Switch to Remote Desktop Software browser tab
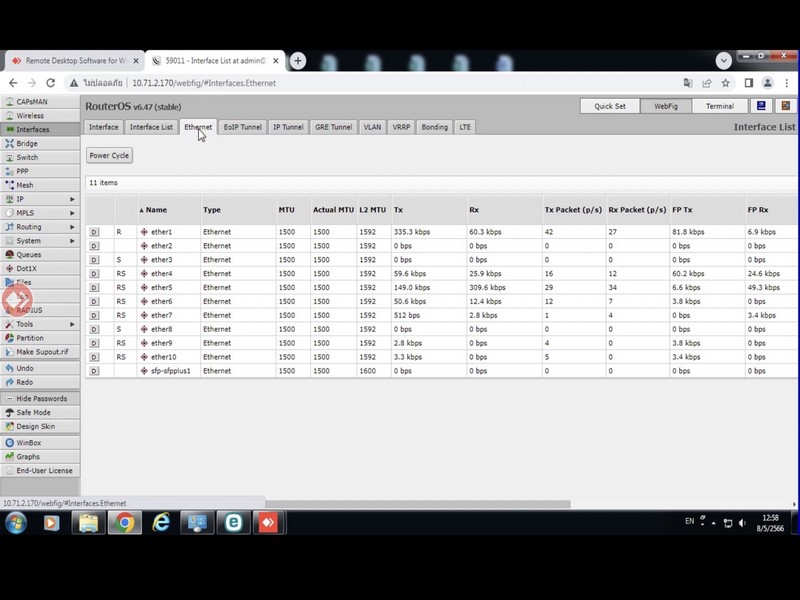This screenshot has height=600, width=800. (x=75, y=61)
